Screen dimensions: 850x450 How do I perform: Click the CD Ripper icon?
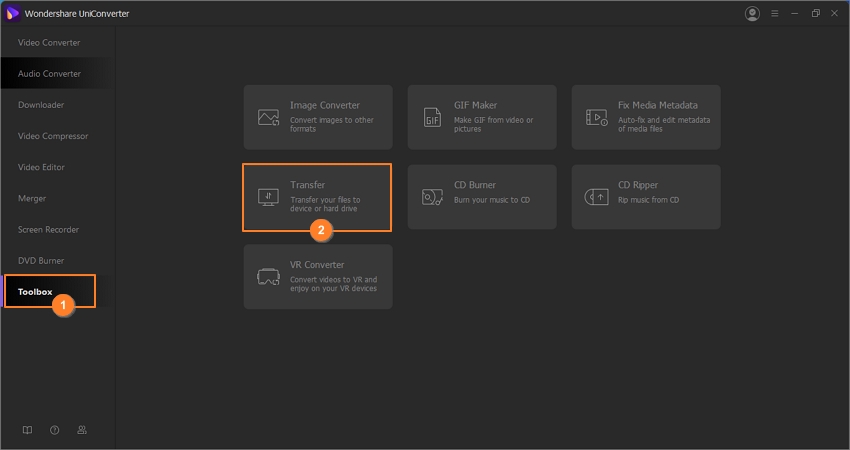pos(596,197)
